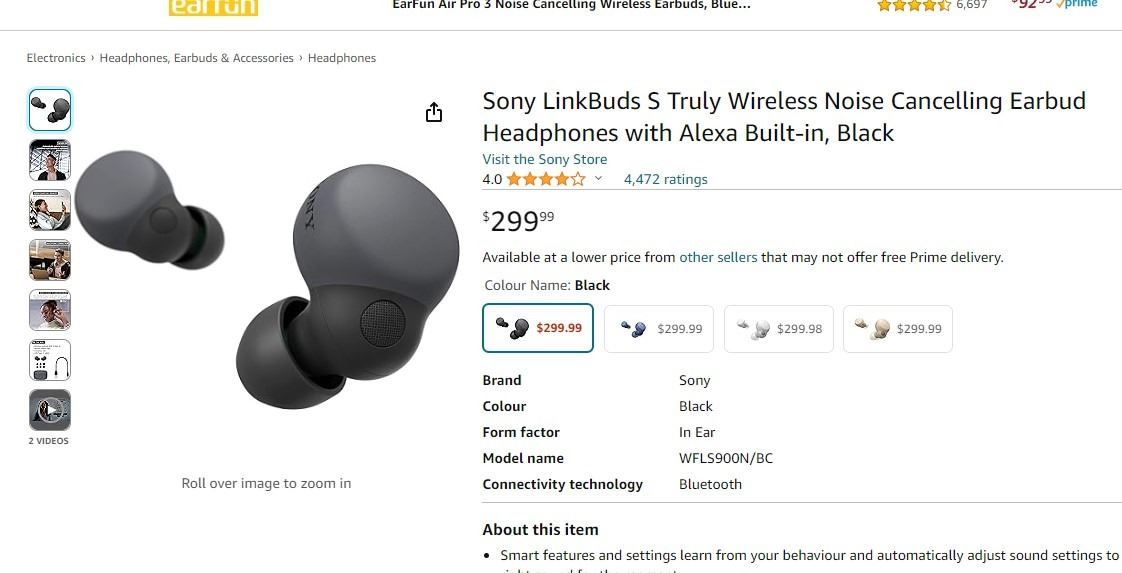Click the share icon above product image

[434, 112]
